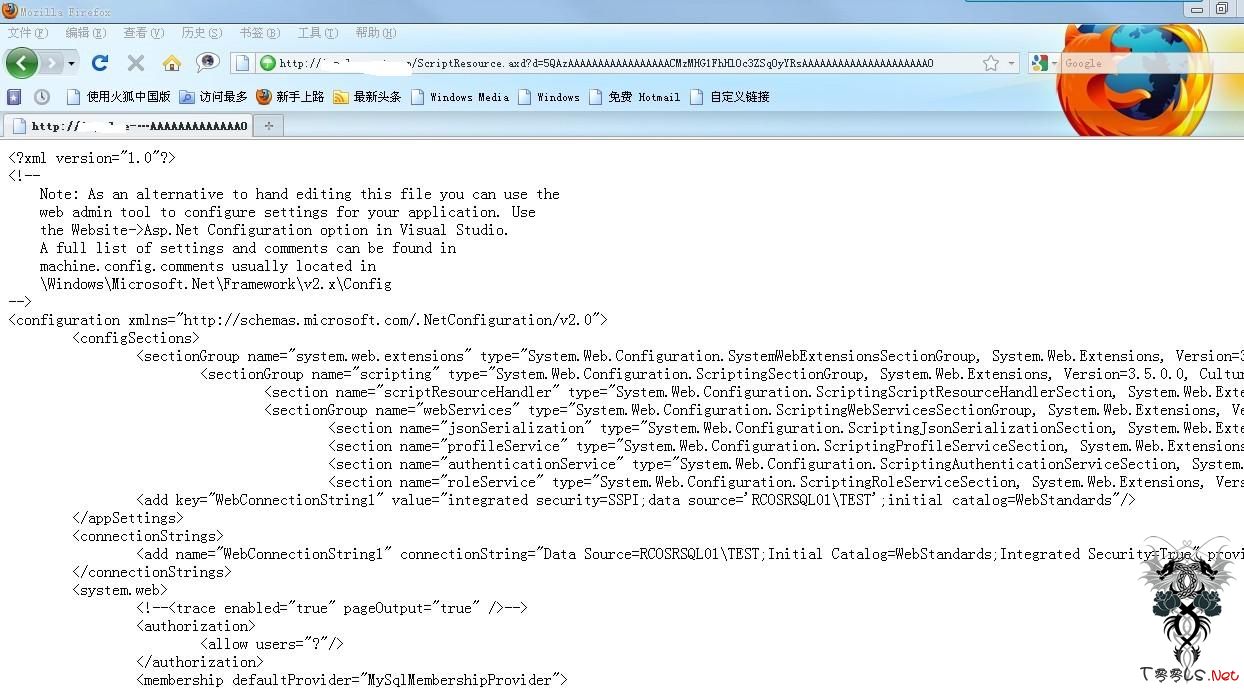Open the 帮助 (Help) menu

click(376, 33)
